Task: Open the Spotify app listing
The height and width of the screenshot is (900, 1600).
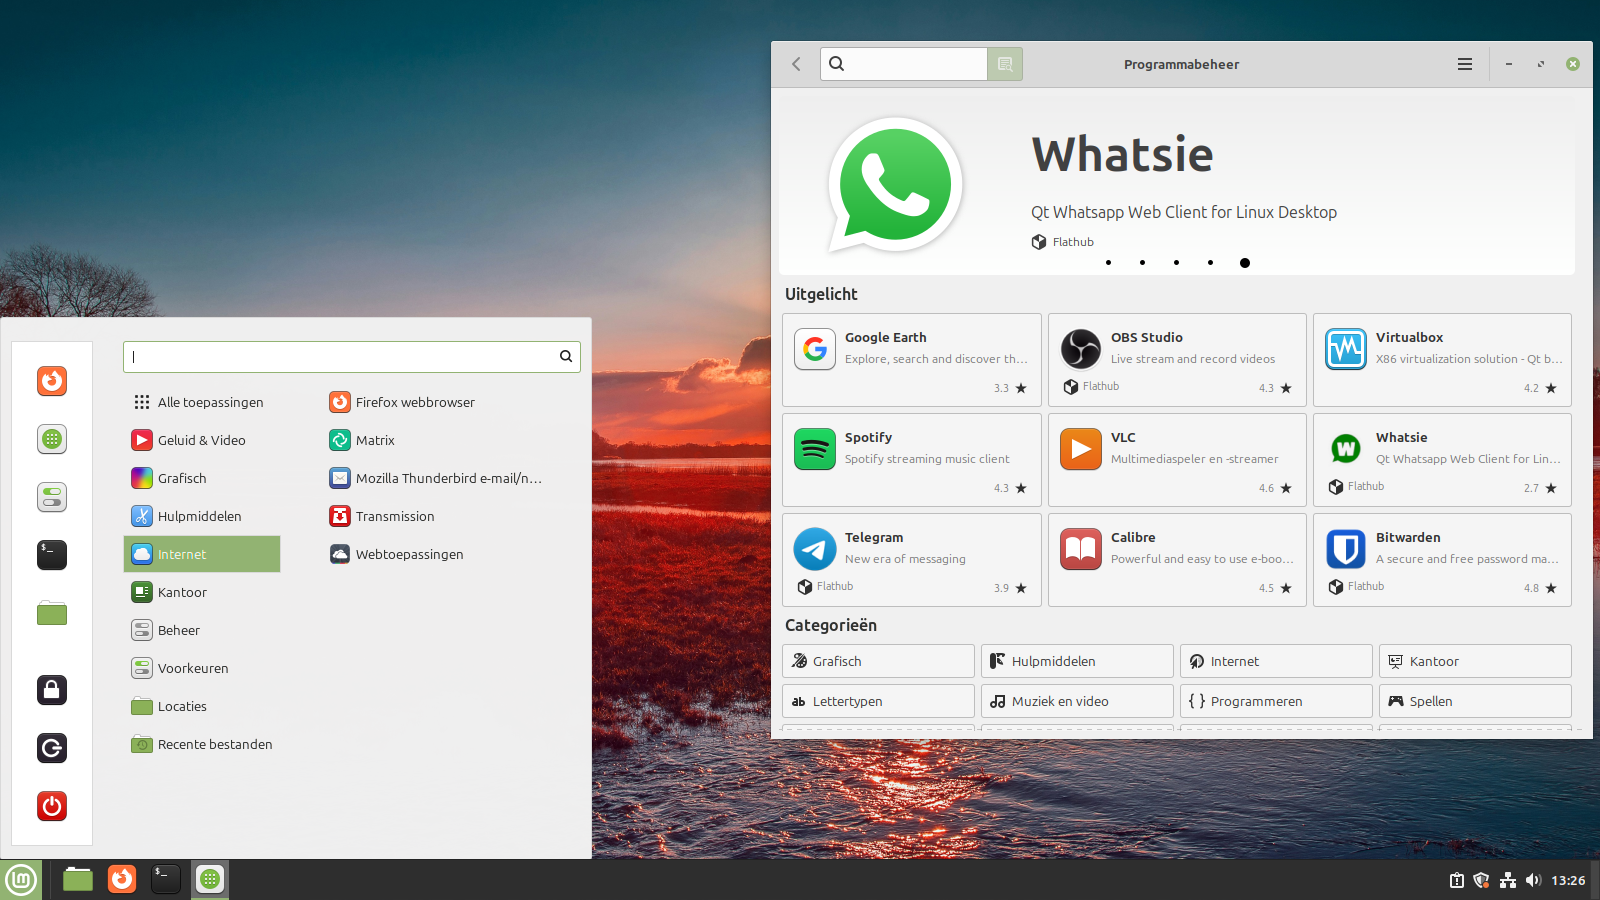Action: (x=911, y=460)
